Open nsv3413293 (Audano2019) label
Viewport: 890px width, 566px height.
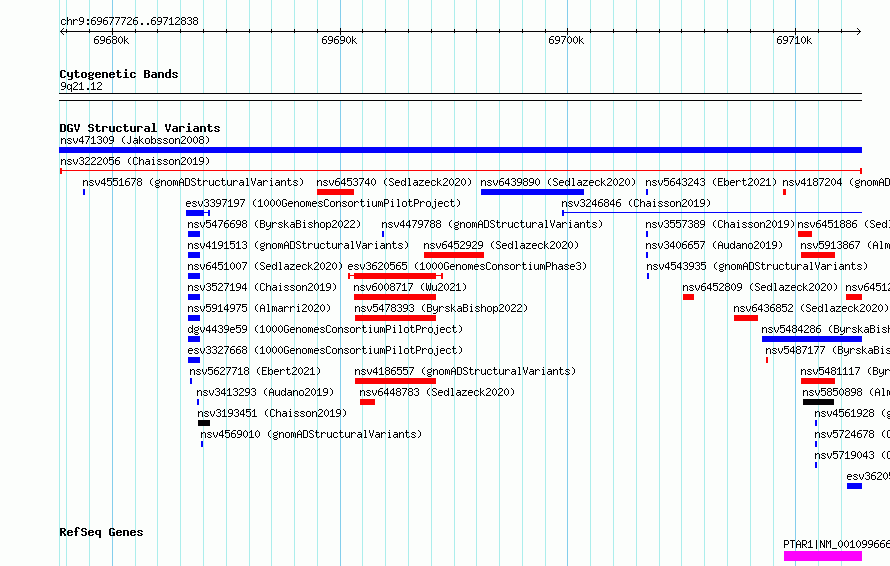point(265,392)
